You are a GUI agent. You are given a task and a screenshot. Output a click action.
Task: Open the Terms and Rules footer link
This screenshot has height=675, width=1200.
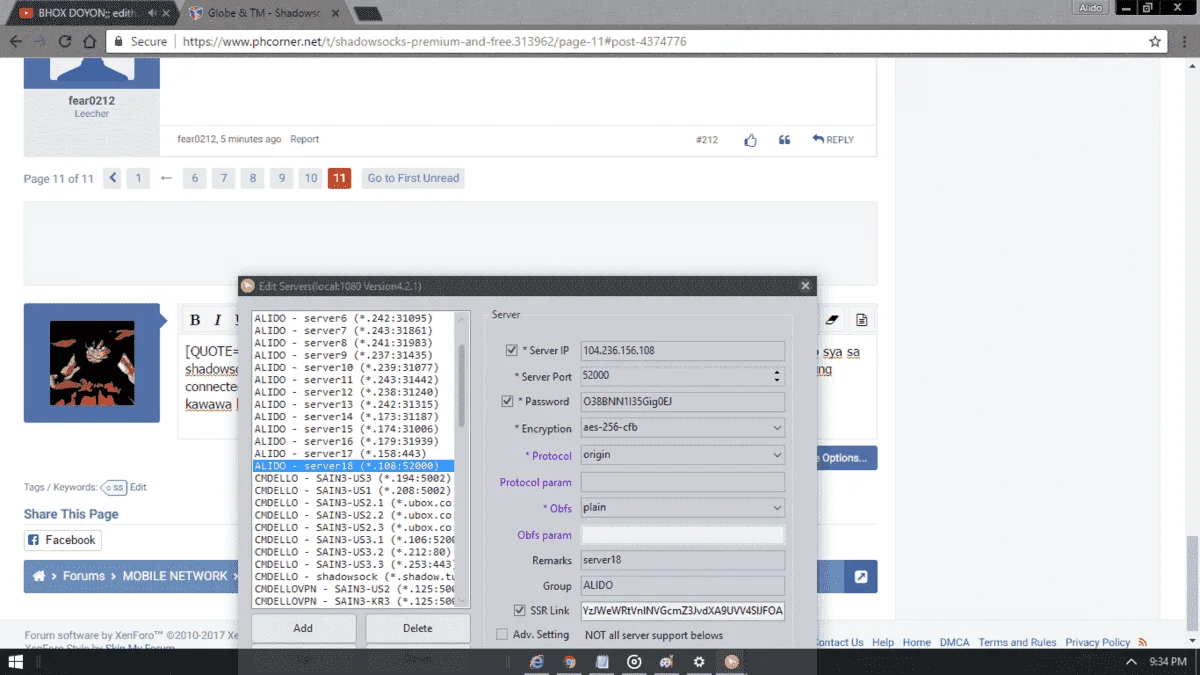[1017, 642]
